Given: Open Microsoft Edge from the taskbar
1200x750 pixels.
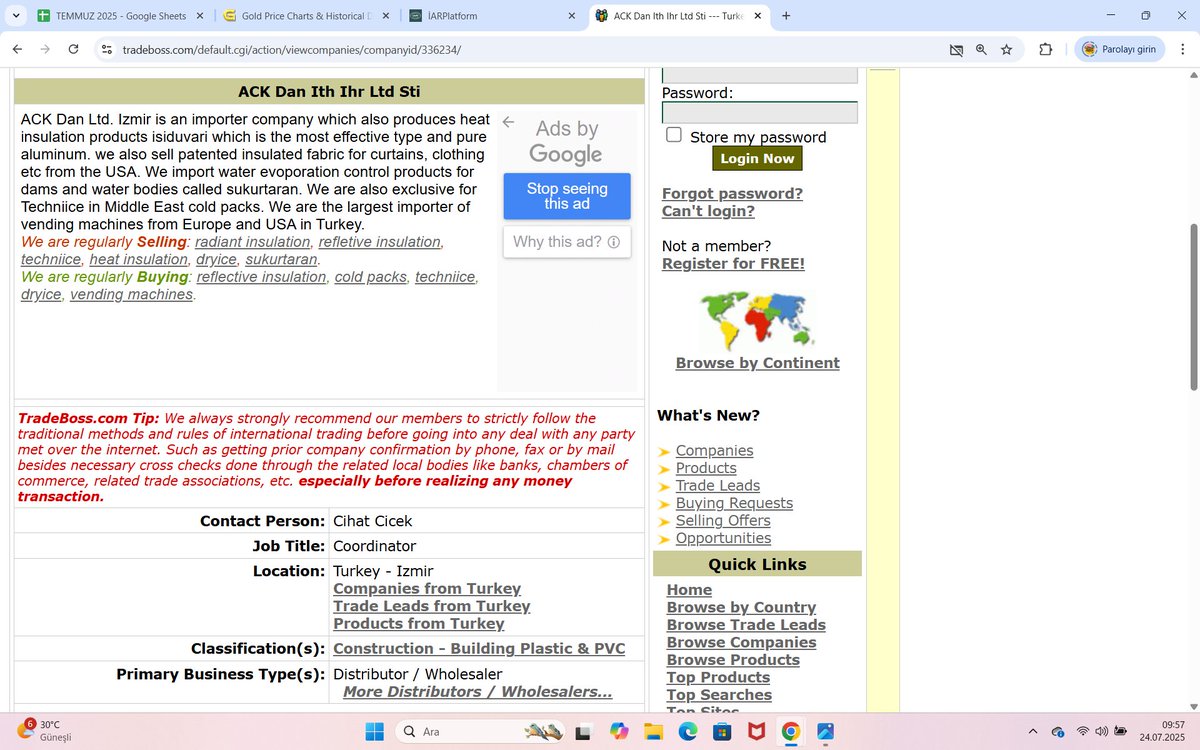Looking at the screenshot, I should (x=687, y=732).
